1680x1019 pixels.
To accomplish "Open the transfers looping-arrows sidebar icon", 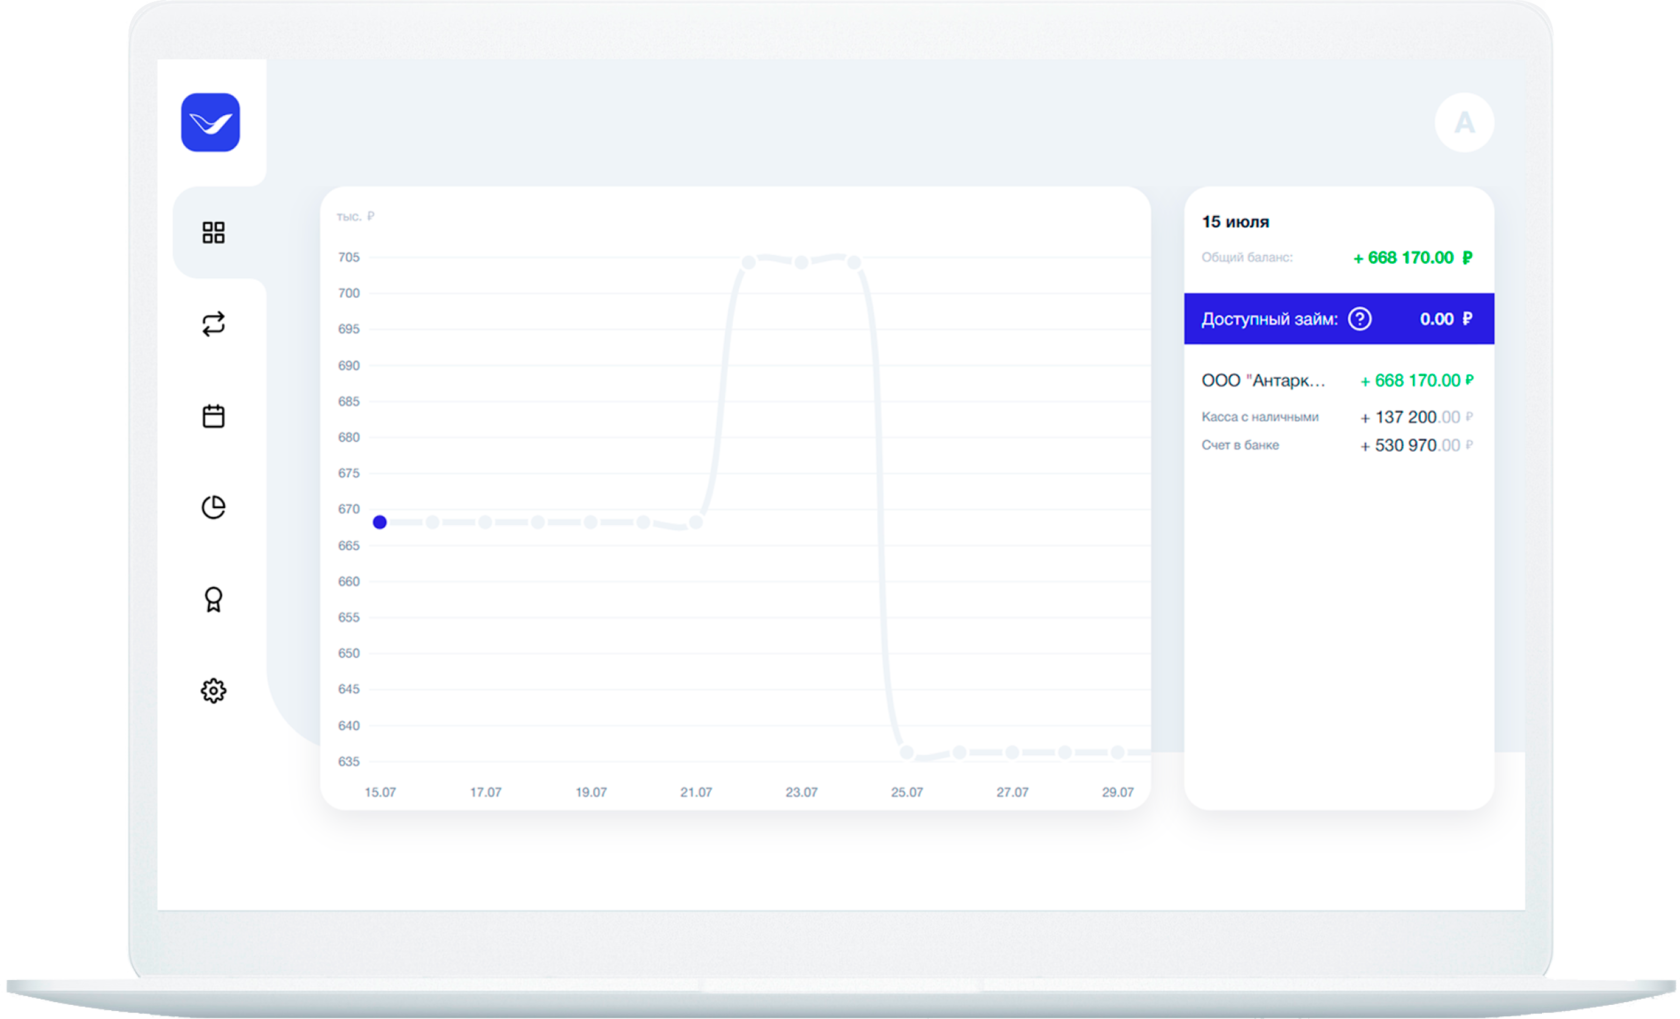I will 213,324.
